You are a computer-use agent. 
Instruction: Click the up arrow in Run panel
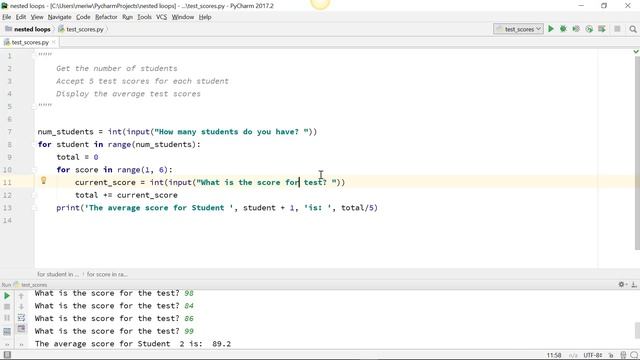(x=21, y=296)
